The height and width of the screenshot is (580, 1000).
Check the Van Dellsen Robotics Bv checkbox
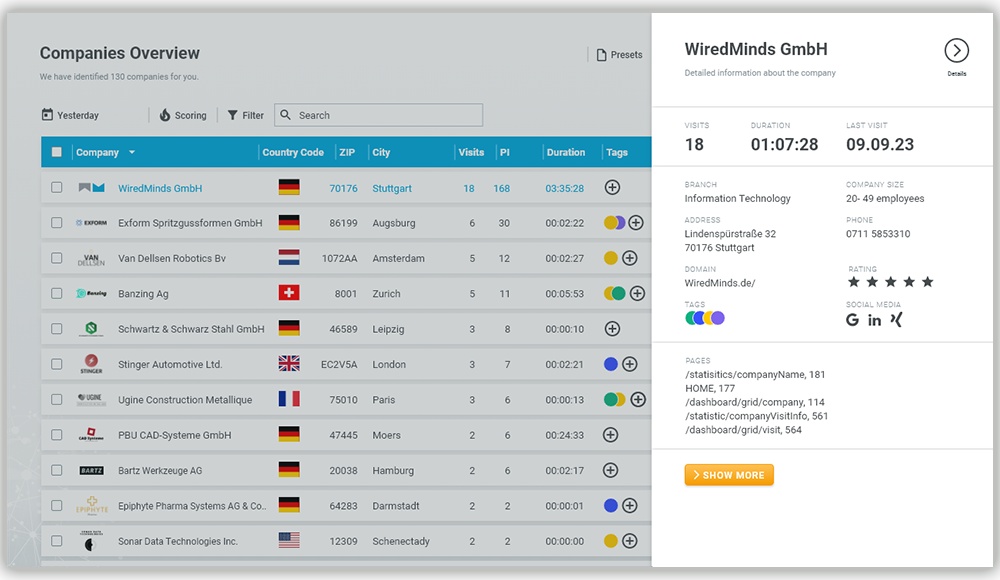tap(57, 258)
